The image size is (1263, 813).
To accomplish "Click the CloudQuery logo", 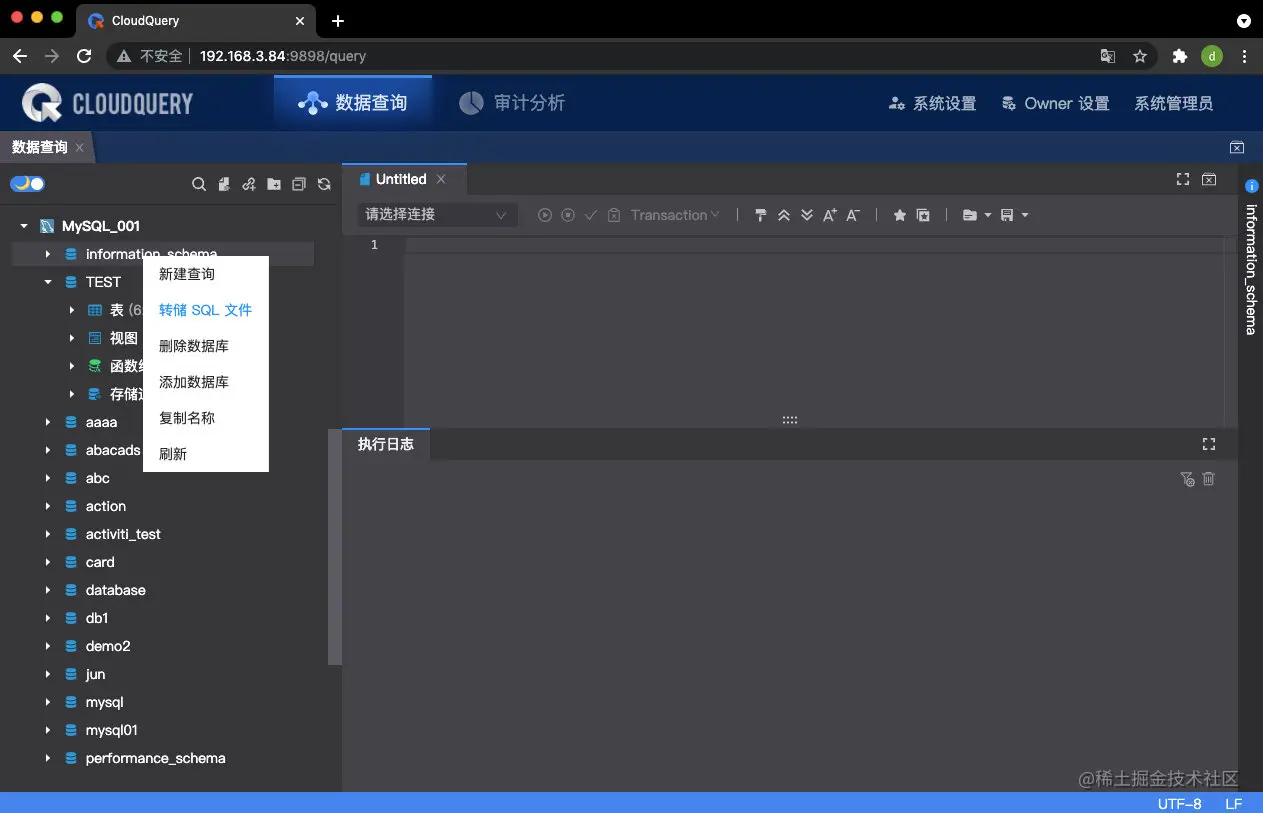I will pos(107,103).
